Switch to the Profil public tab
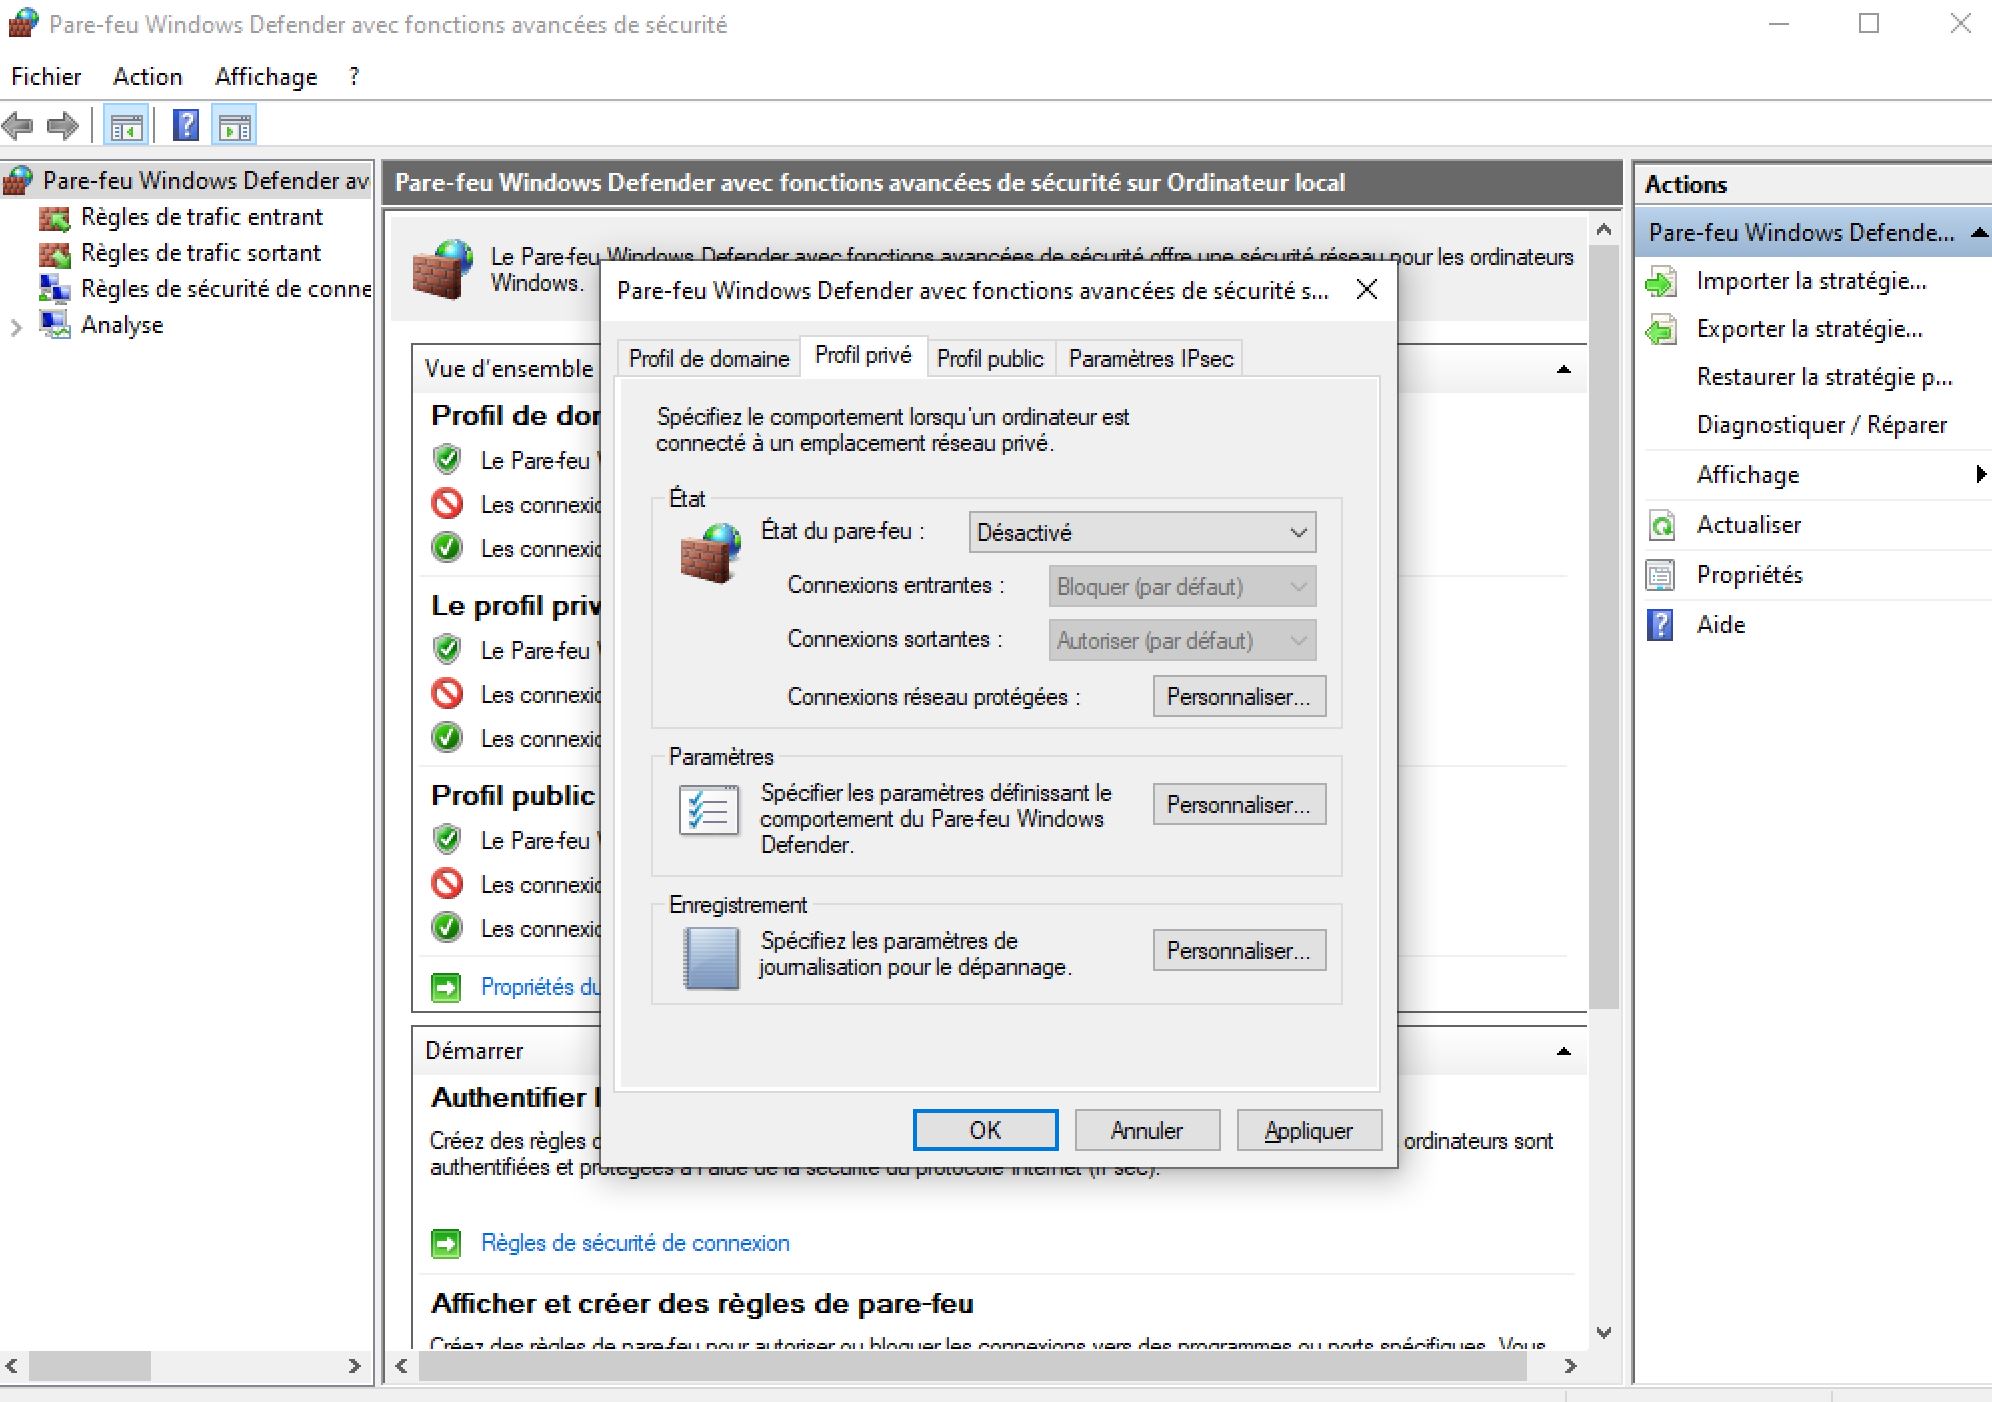The width and height of the screenshot is (1992, 1402). [x=989, y=358]
